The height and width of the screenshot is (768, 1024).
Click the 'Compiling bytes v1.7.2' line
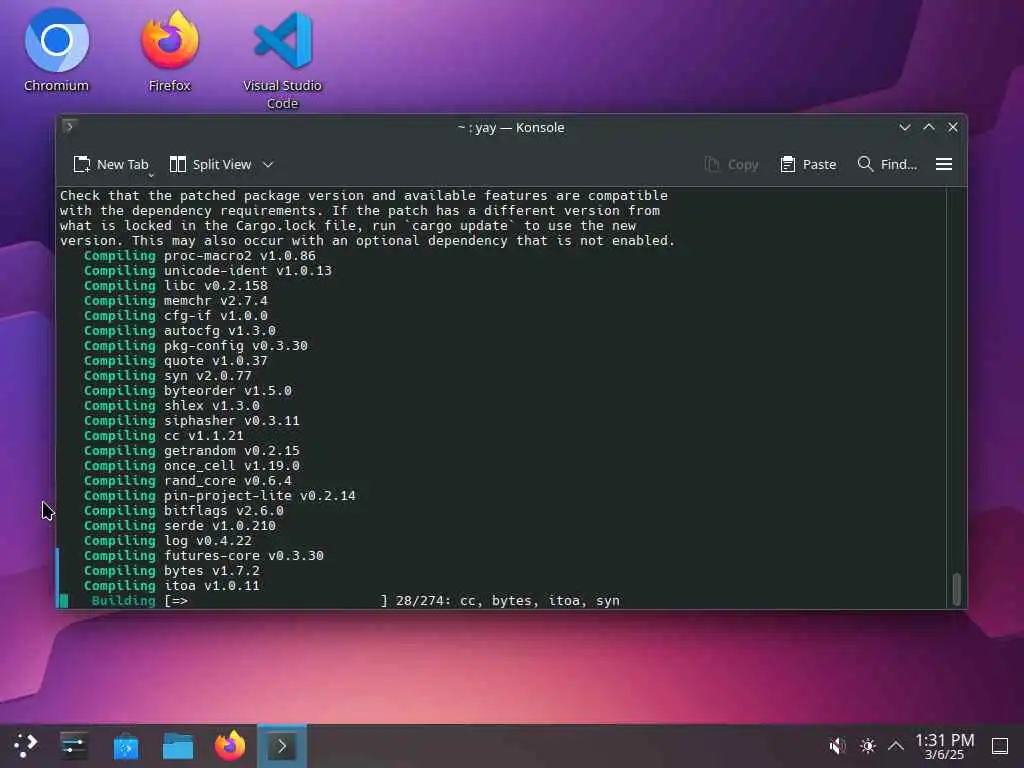click(172, 571)
